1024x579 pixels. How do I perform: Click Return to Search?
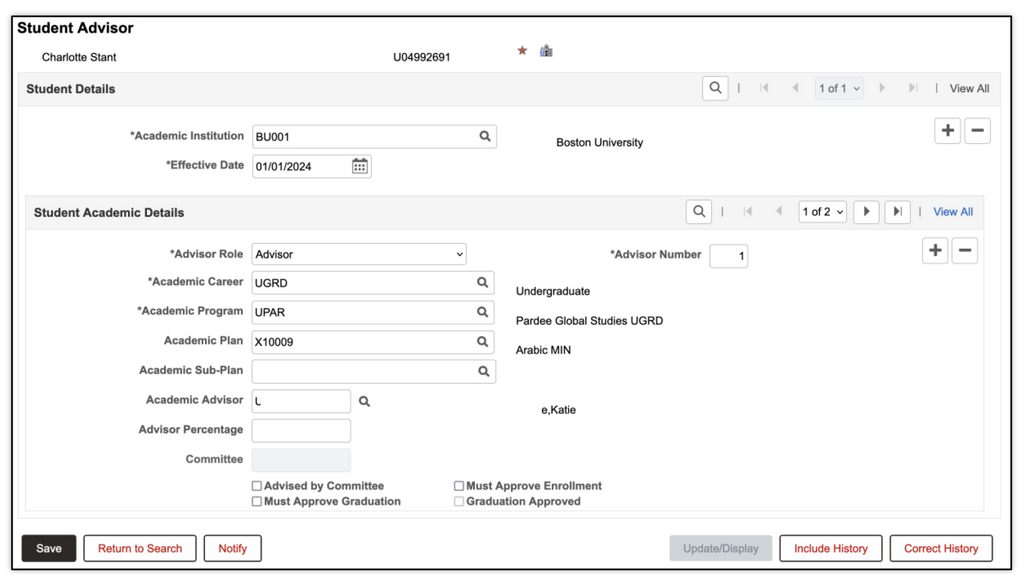[140, 548]
